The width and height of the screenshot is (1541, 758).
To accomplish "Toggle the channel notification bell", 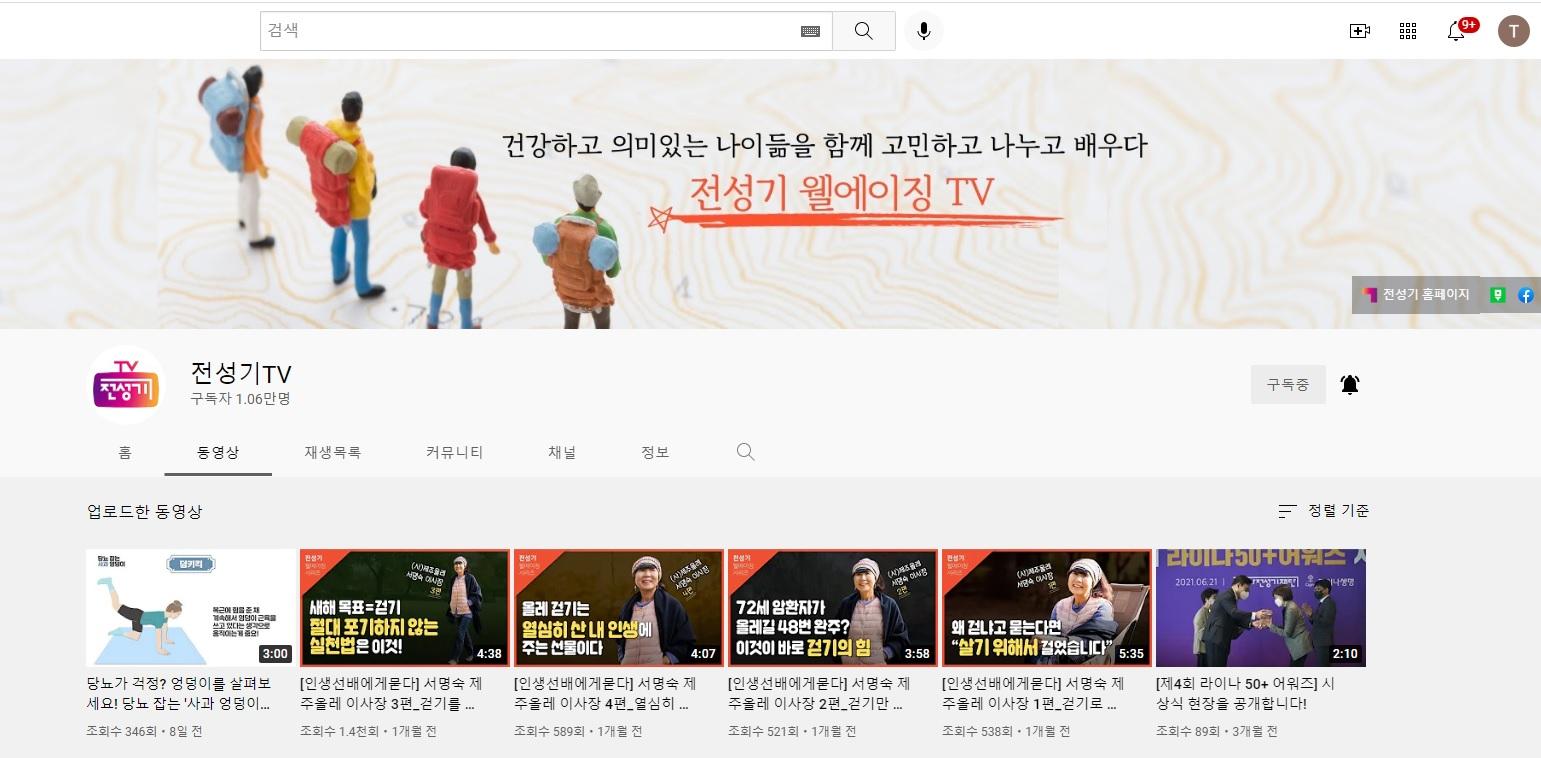I will [1350, 384].
